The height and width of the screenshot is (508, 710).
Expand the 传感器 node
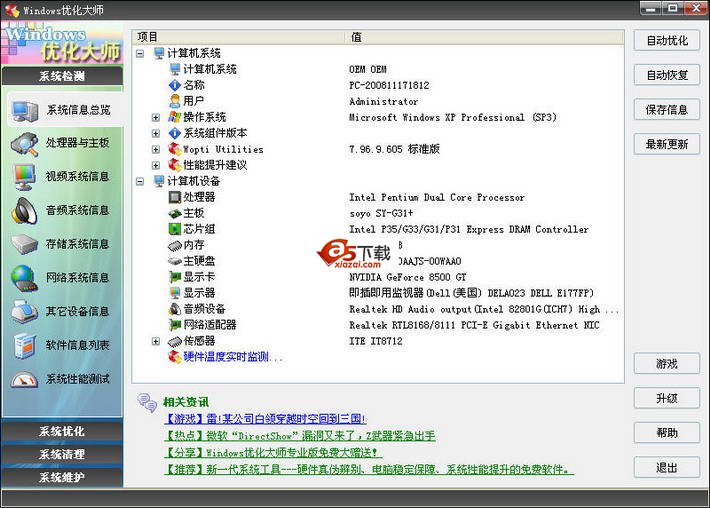pos(156,341)
